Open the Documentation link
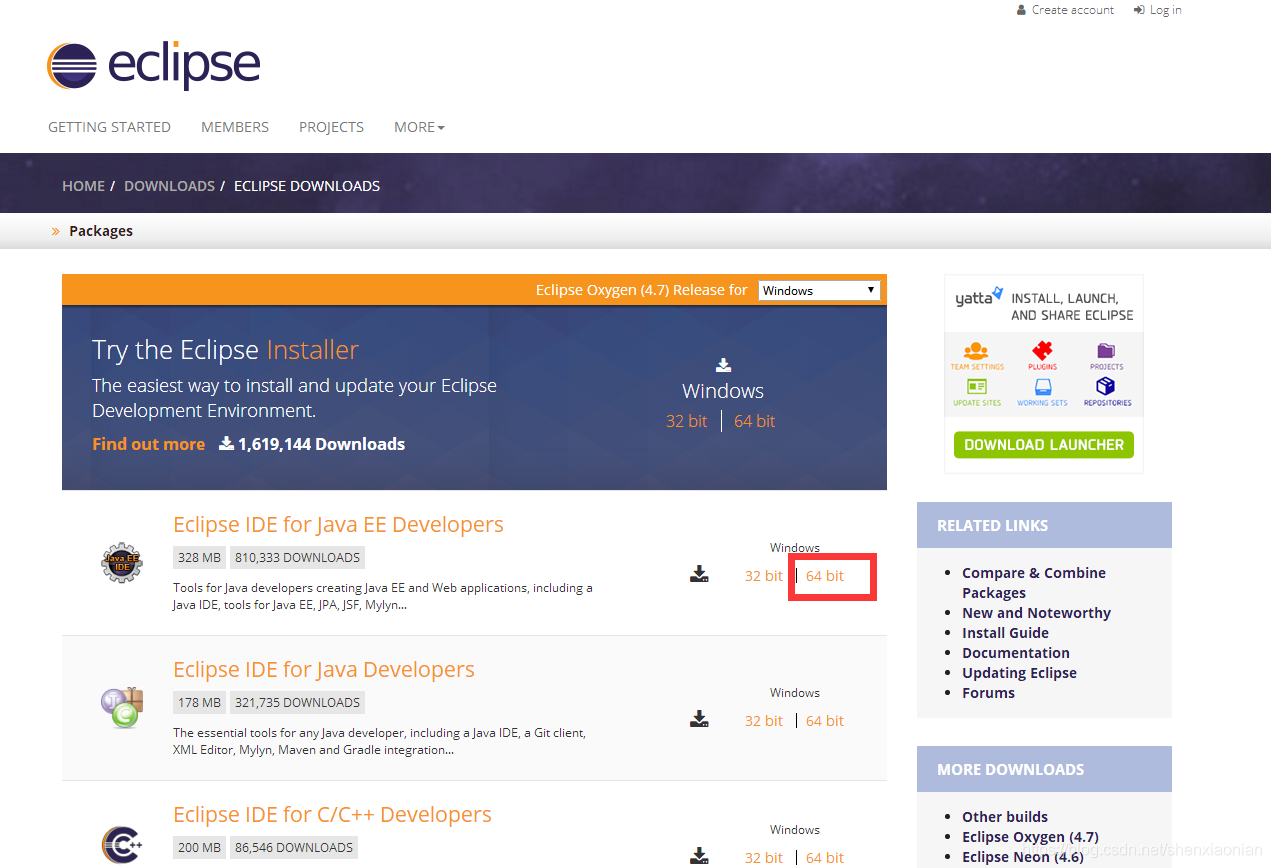The height and width of the screenshot is (868, 1271). pos(1016,653)
